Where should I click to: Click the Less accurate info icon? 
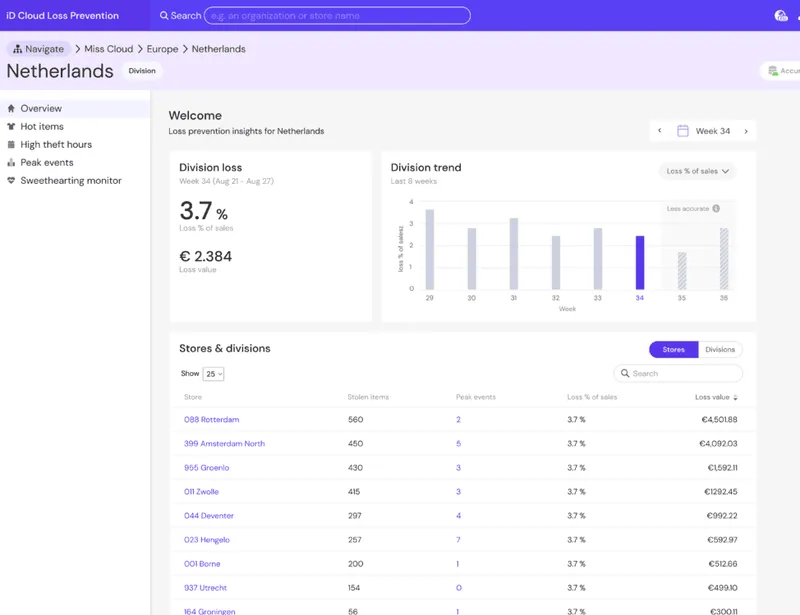[716, 208]
